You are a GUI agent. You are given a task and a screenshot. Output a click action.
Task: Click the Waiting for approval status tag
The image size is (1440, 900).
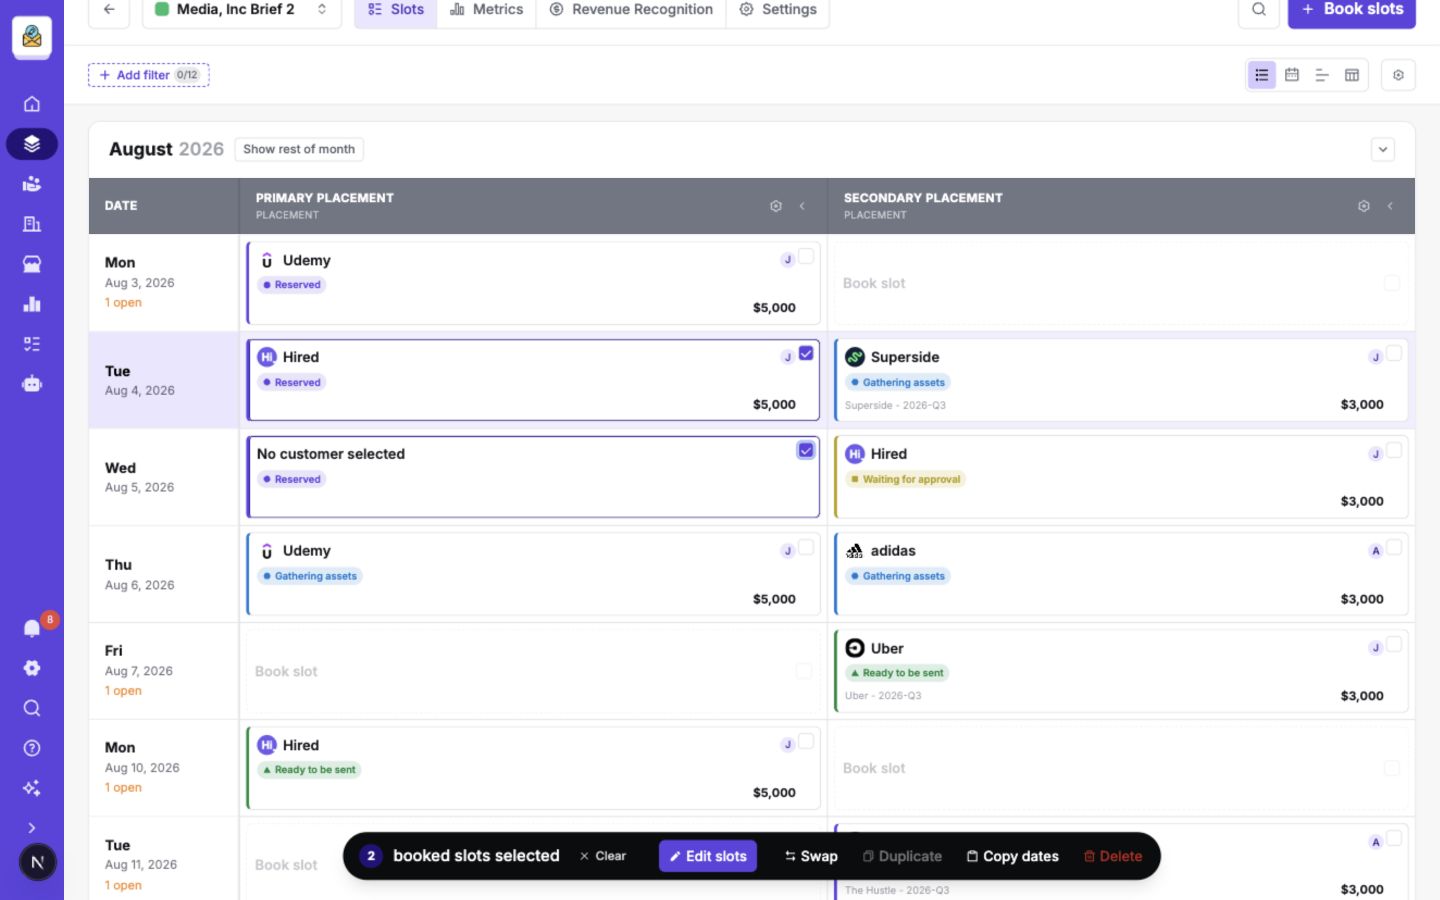pyautogui.click(x=905, y=480)
